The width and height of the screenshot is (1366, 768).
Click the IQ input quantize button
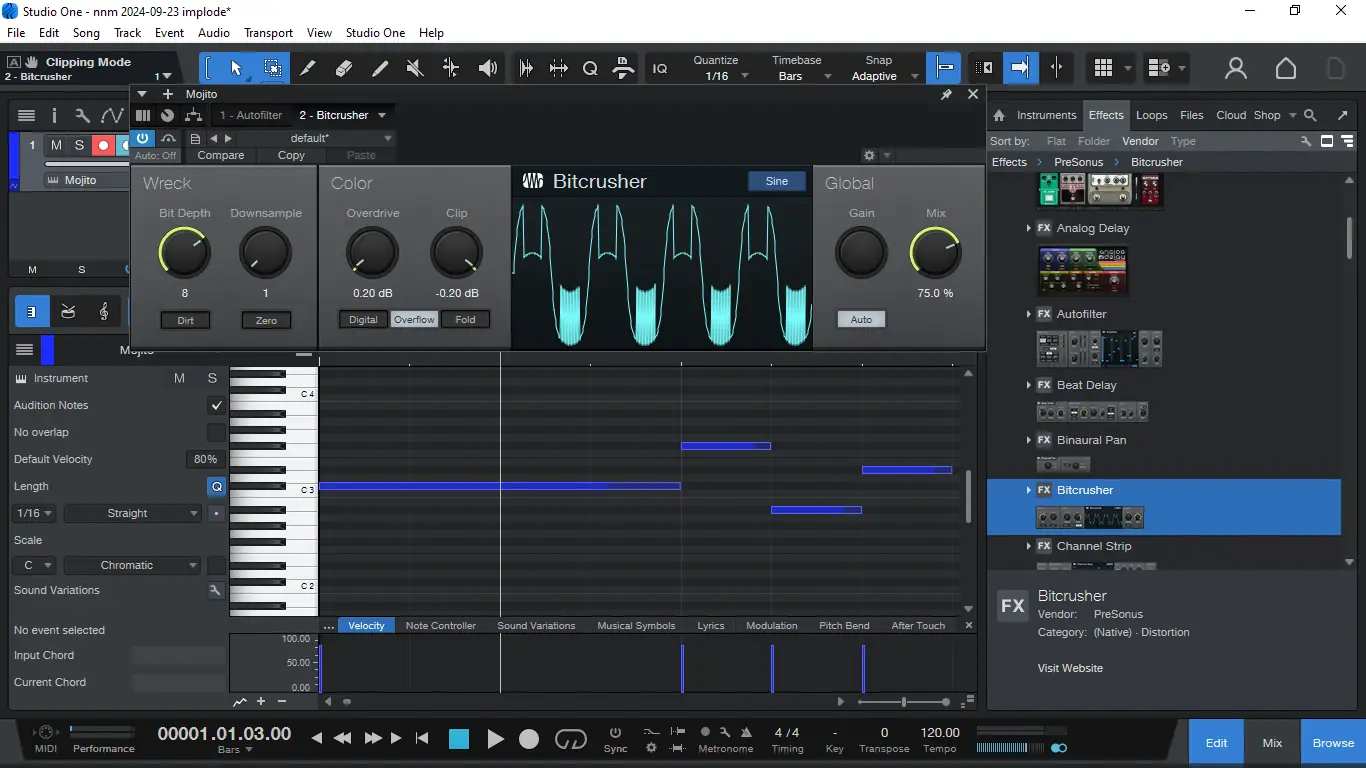pyautogui.click(x=660, y=68)
